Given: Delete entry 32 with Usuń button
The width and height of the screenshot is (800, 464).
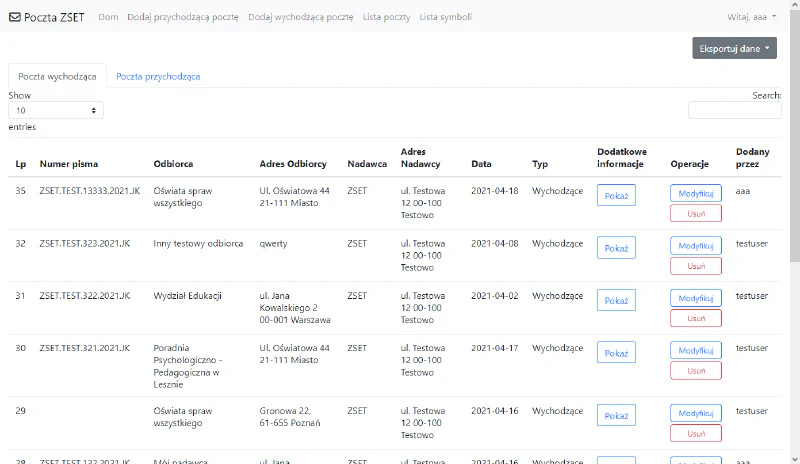Looking at the screenshot, I should pos(695,266).
